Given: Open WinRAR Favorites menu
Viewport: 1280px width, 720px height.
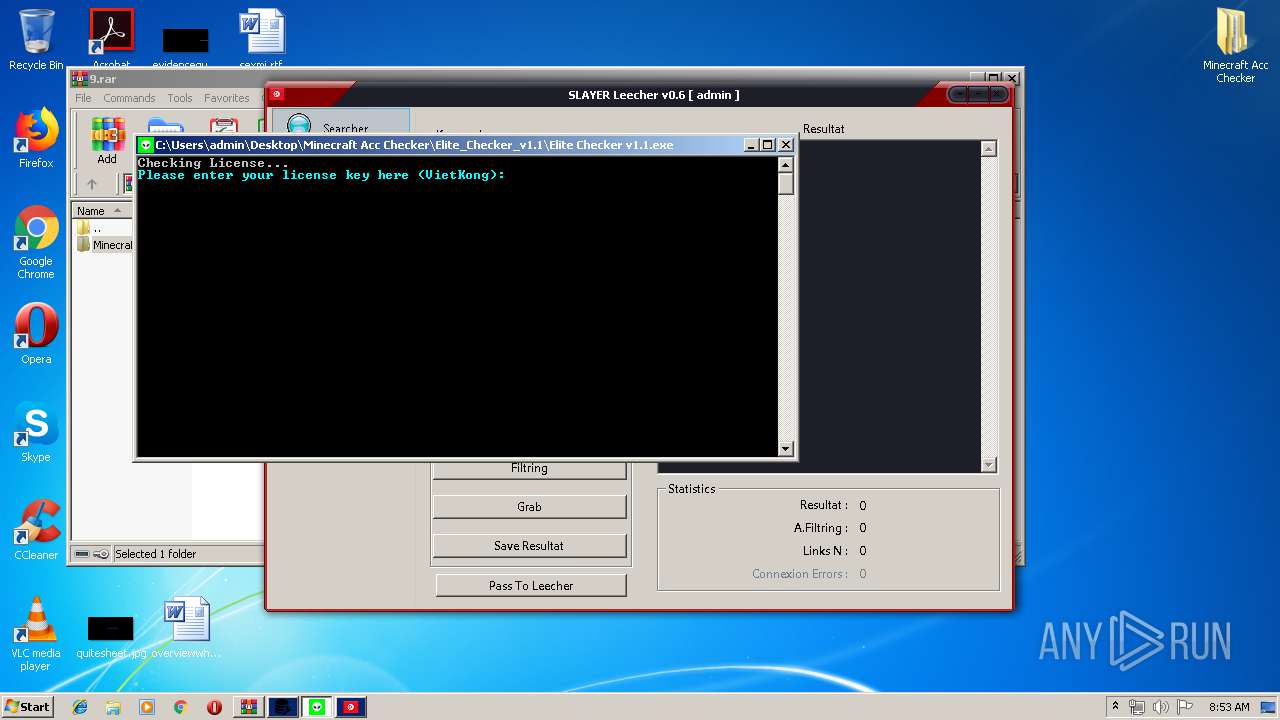Looking at the screenshot, I should (x=227, y=98).
